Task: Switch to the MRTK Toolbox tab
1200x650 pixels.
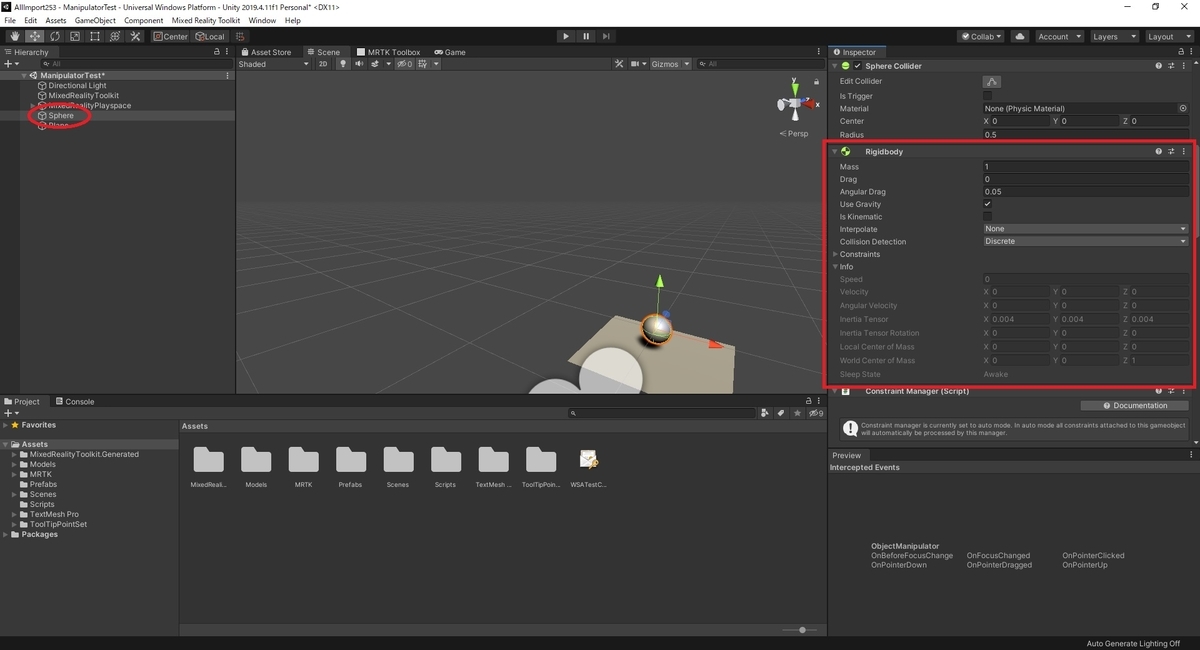Action: coord(389,52)
